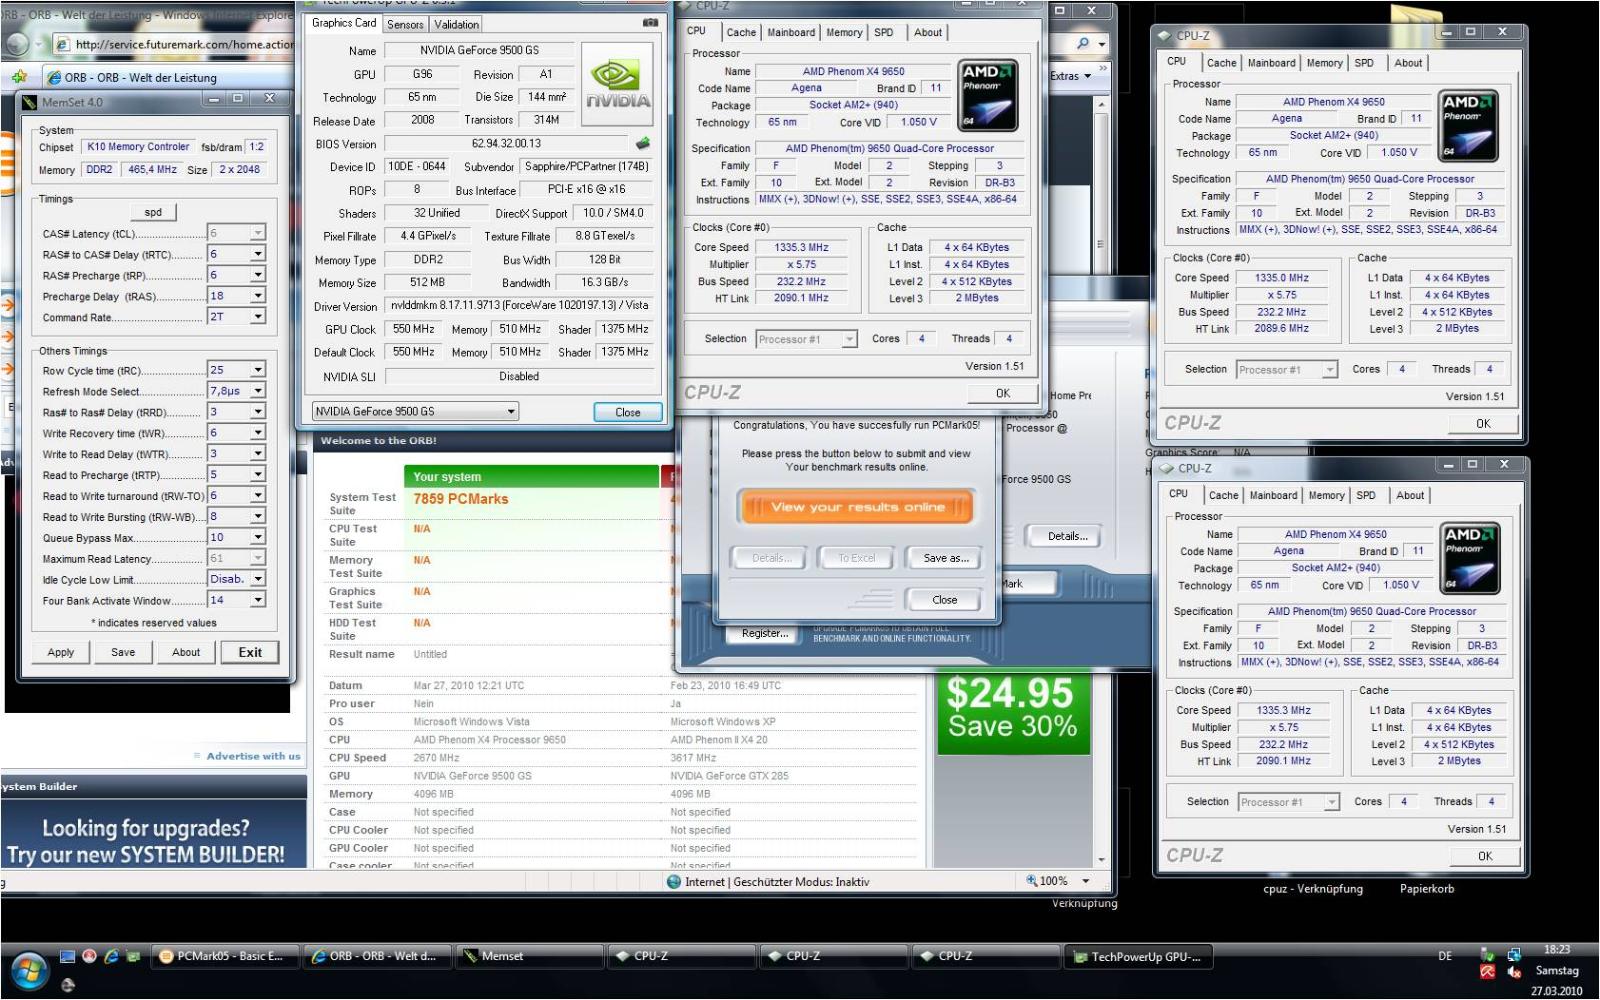Open the Row Cycle time (tRC) dropdown
Viewport: 1600px width, 1000px height.
click(257, 370)
